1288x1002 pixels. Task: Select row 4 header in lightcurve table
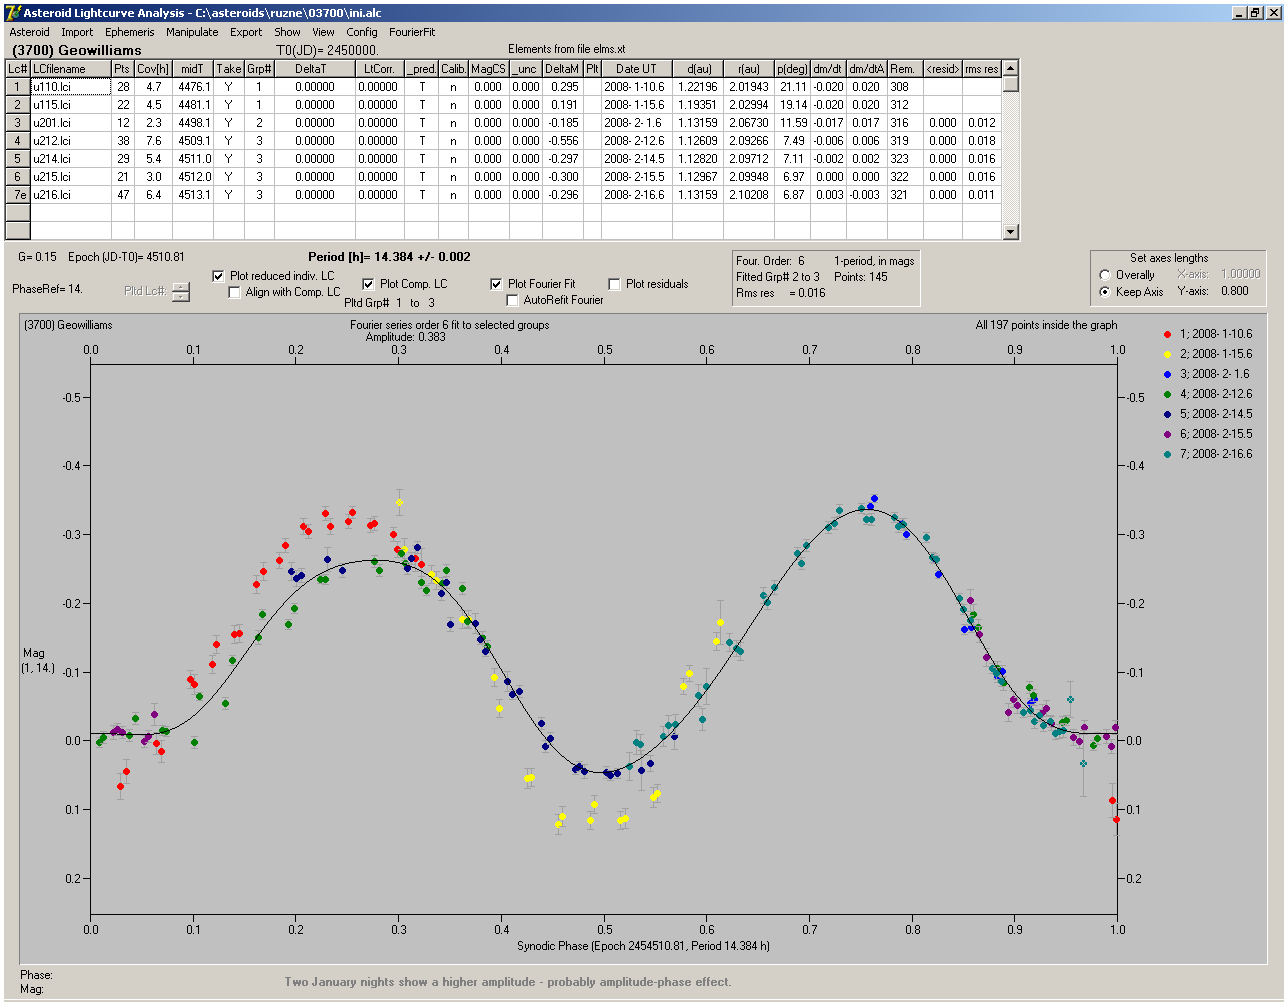click(x=18, y=141)
